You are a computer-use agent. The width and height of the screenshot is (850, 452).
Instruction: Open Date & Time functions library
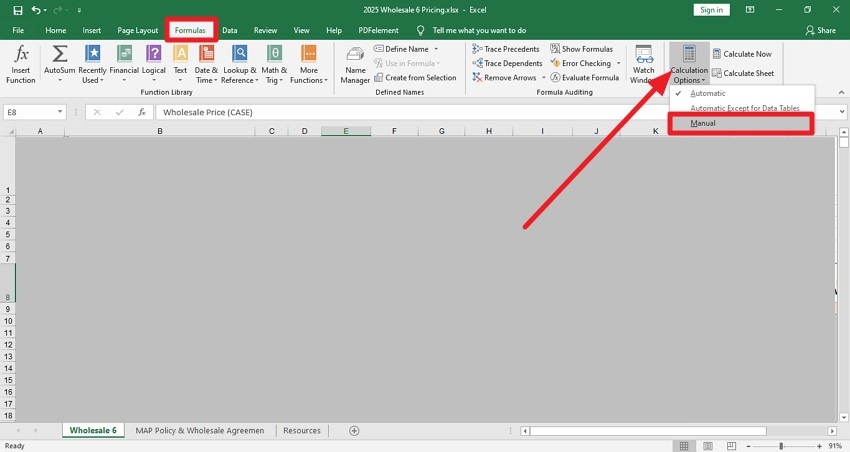[206, 64]
